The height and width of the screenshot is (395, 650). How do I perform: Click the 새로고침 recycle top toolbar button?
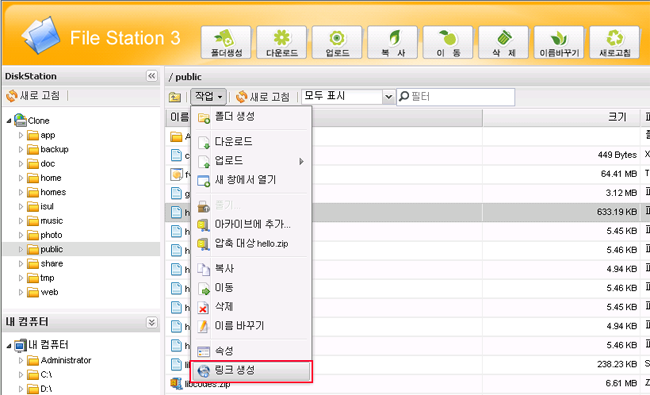pyautogui.click(x=615, y=42)
